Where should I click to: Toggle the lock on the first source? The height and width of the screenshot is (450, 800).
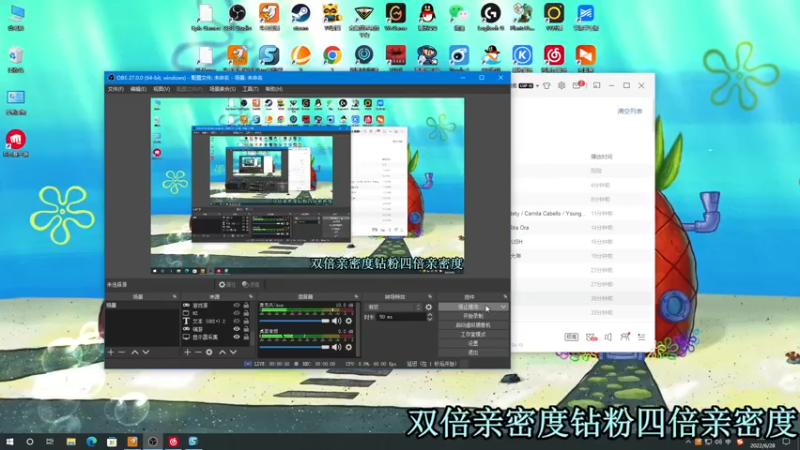[246, 306]
